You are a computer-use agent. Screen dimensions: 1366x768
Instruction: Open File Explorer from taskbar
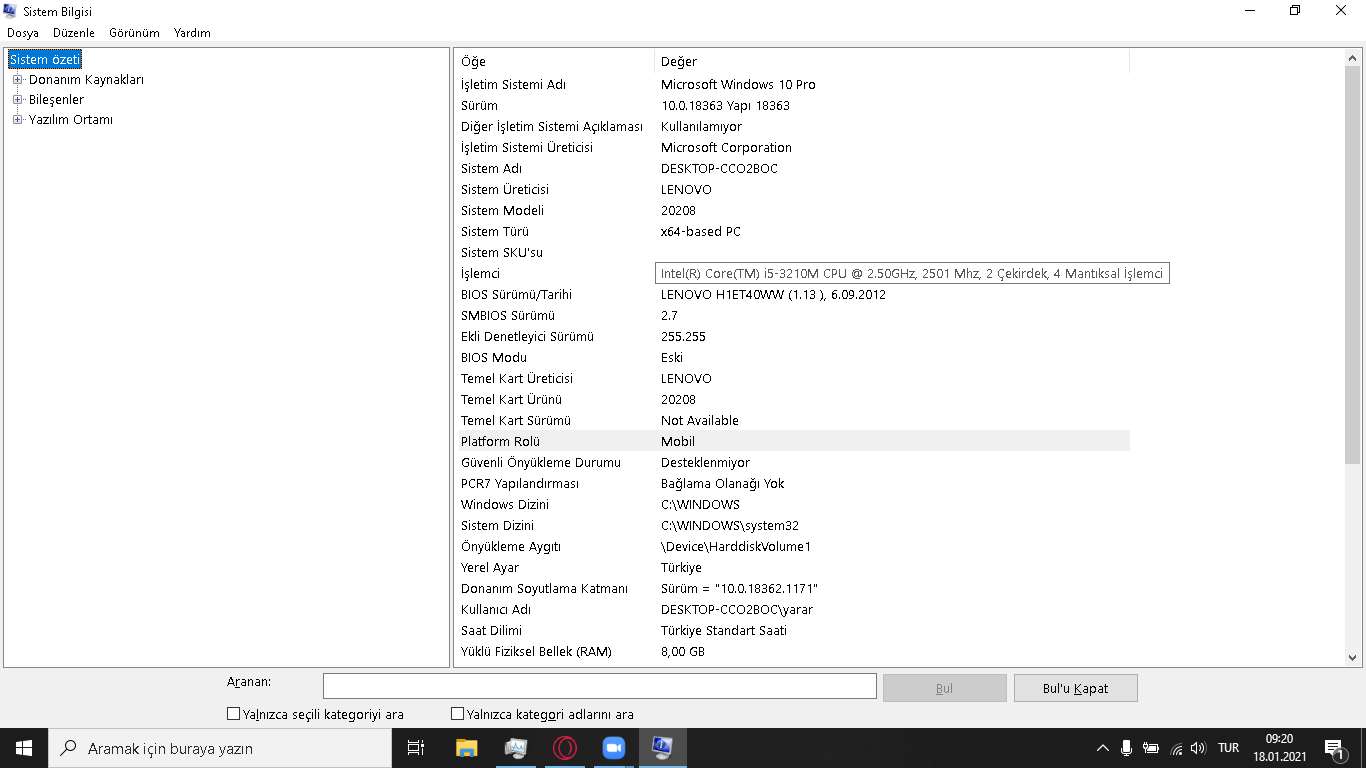coord(466,748)
